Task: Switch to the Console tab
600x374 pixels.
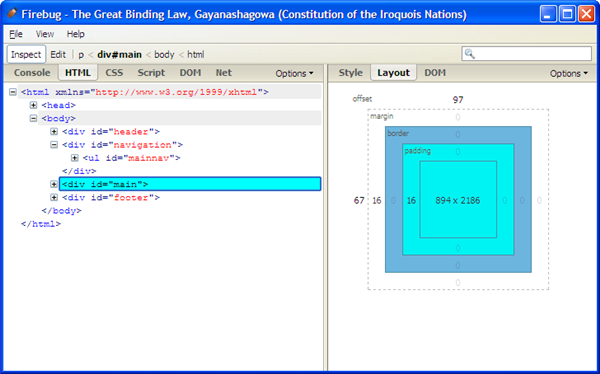Action: click(x=32, y=73)
